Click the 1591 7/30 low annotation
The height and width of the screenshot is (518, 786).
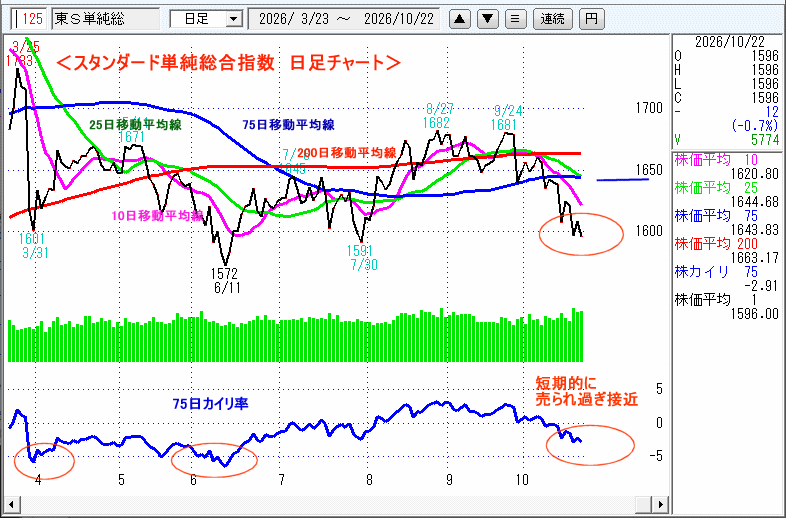coord(363,257)
